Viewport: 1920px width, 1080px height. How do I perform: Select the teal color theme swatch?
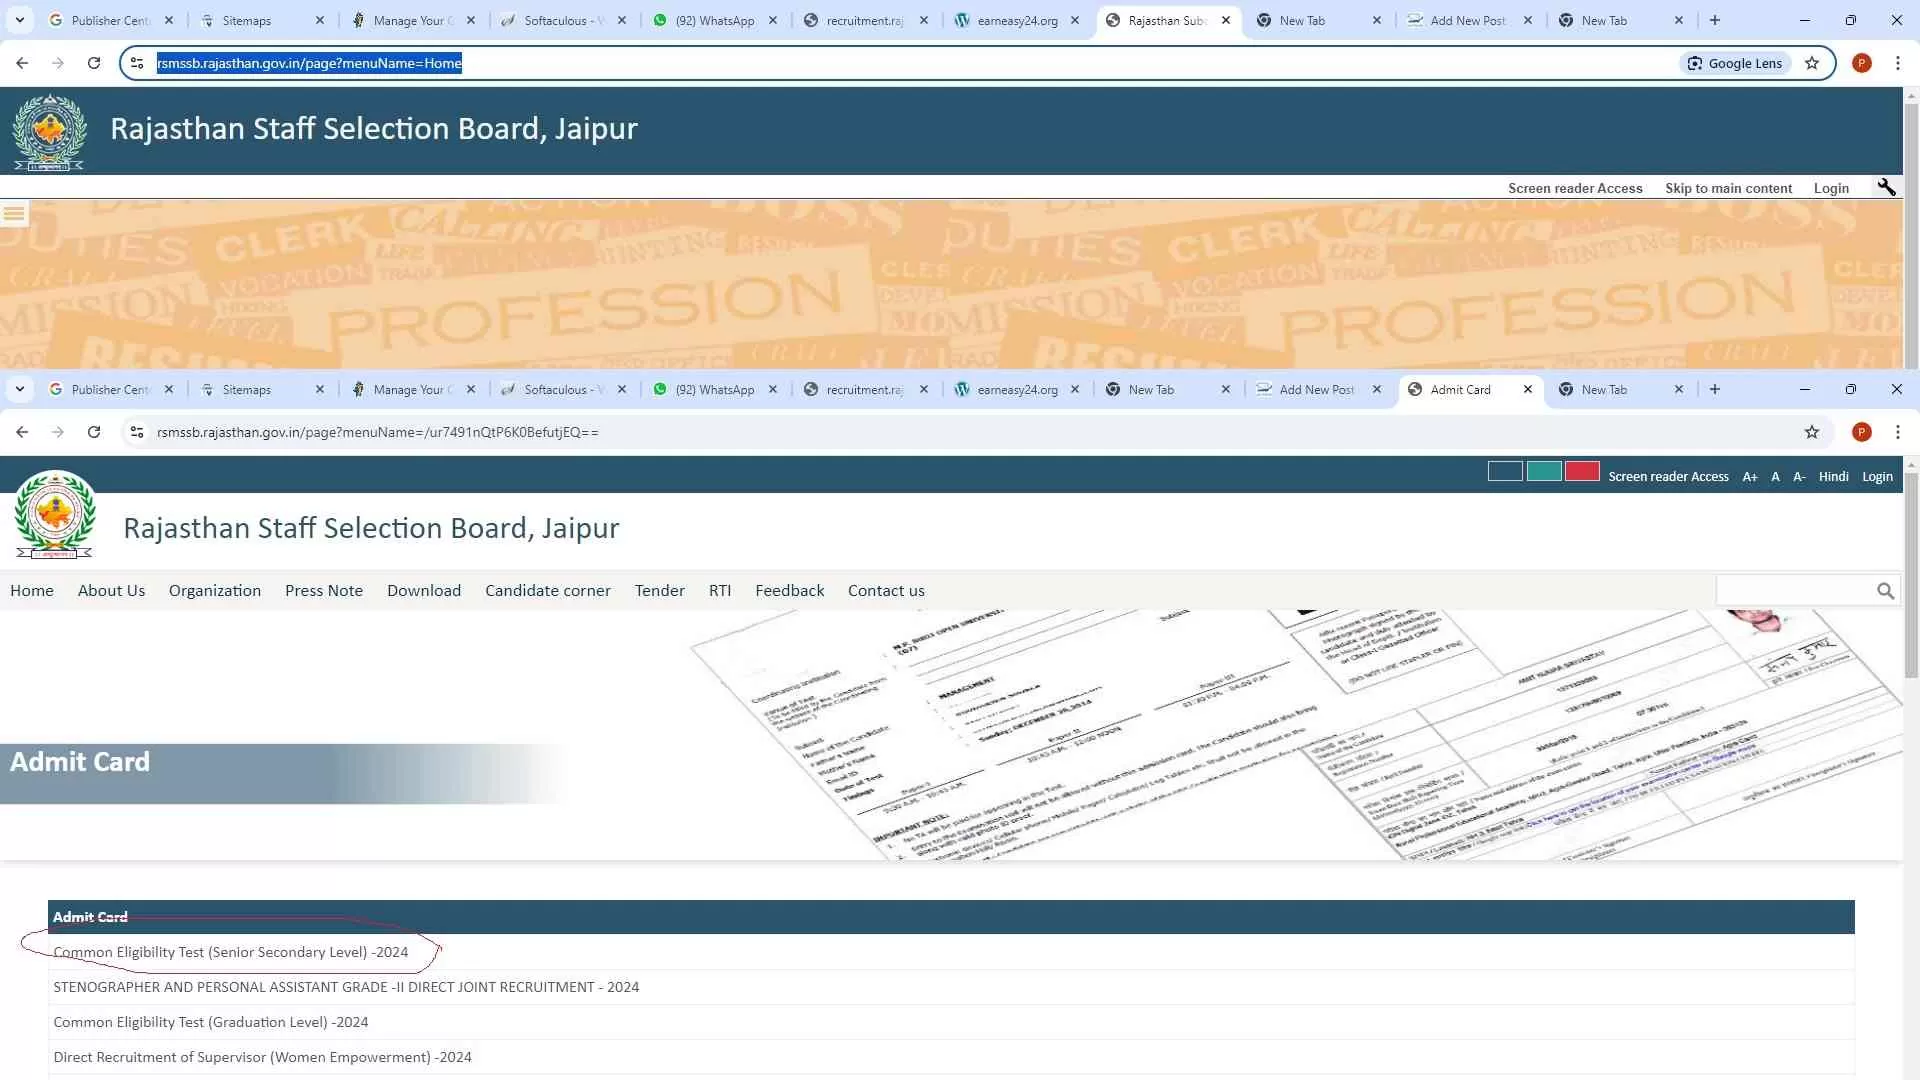click(1544, 471)
